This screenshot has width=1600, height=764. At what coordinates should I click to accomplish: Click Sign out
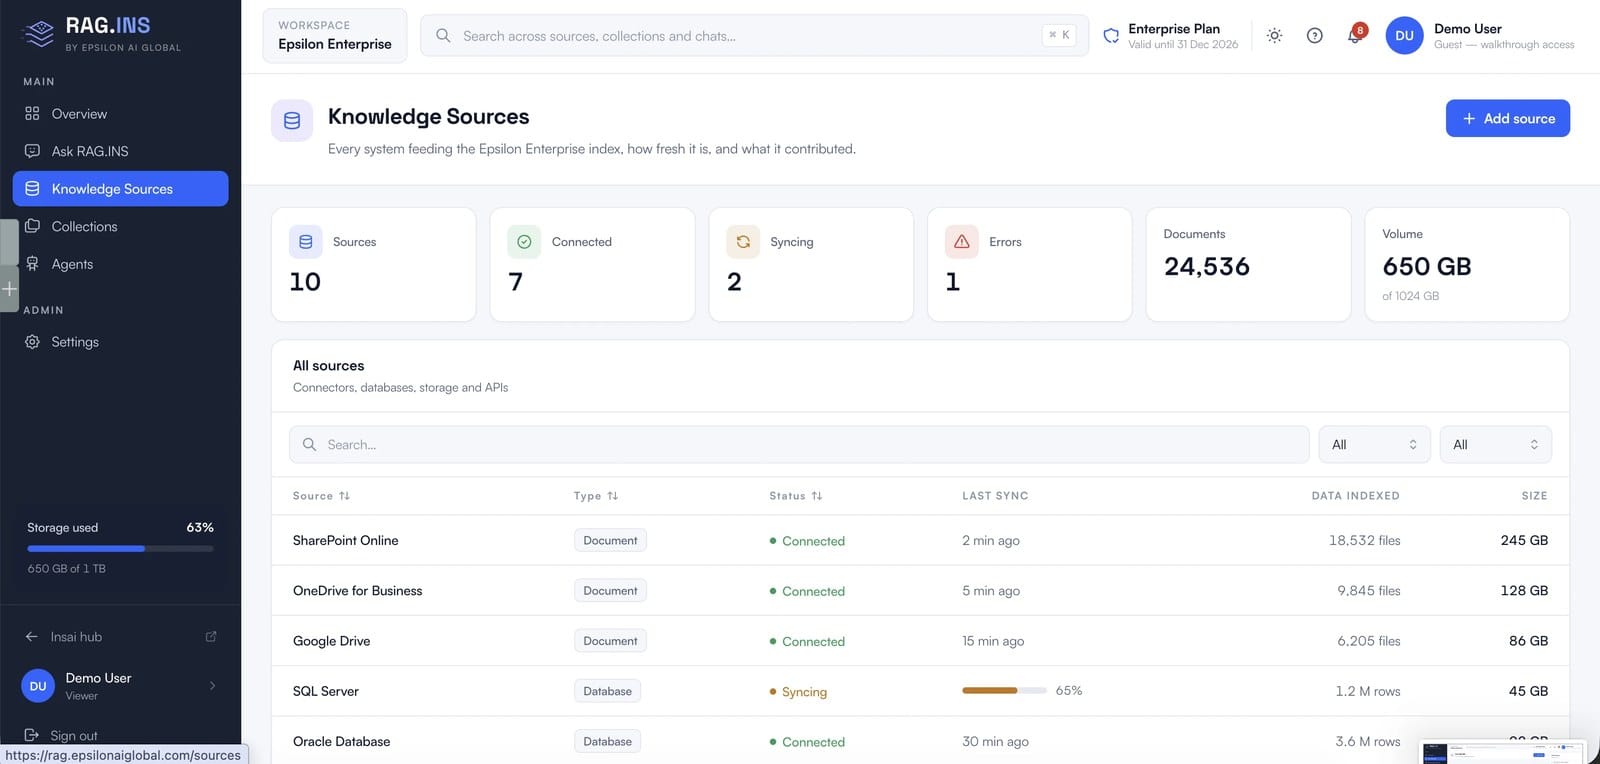coord(74,735)
